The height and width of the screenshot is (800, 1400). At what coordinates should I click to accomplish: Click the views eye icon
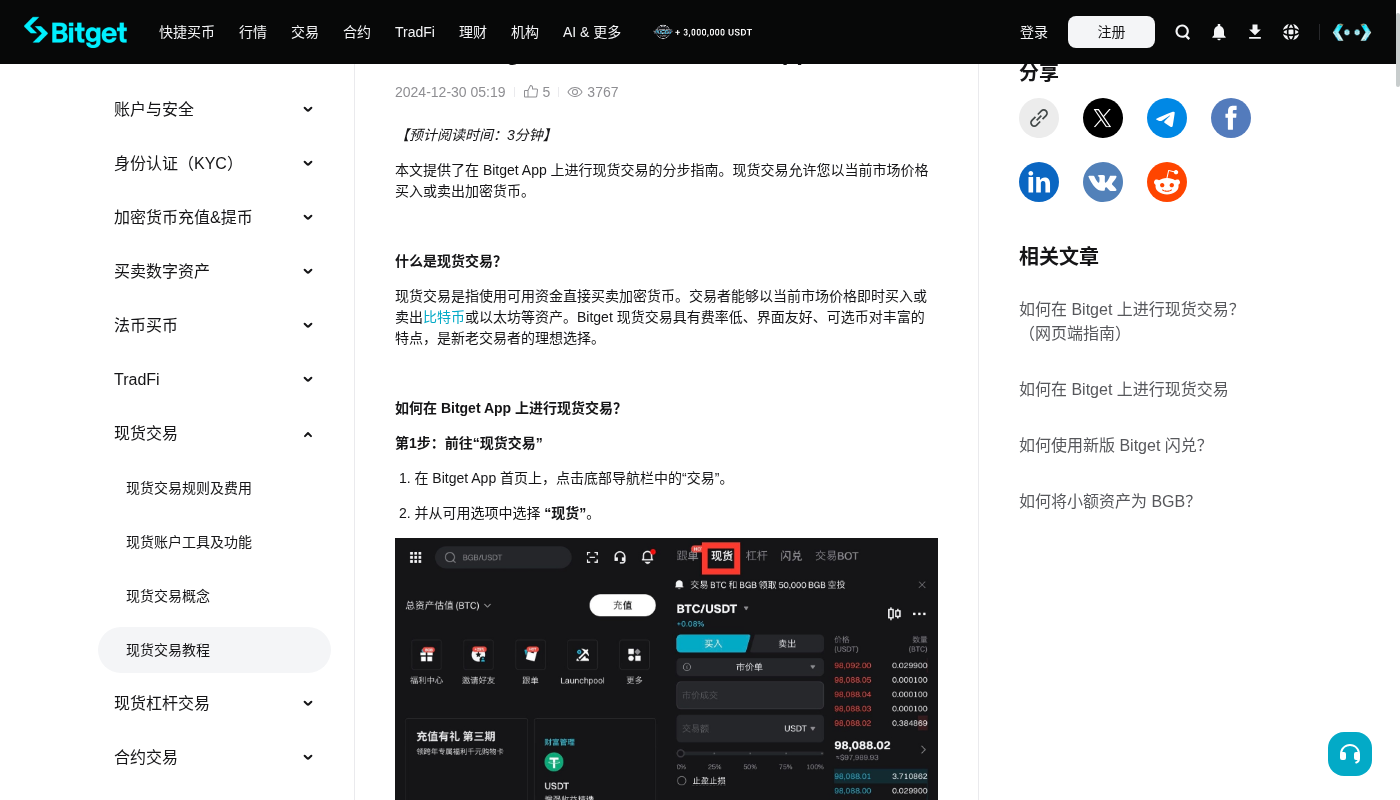click(575, 92)
